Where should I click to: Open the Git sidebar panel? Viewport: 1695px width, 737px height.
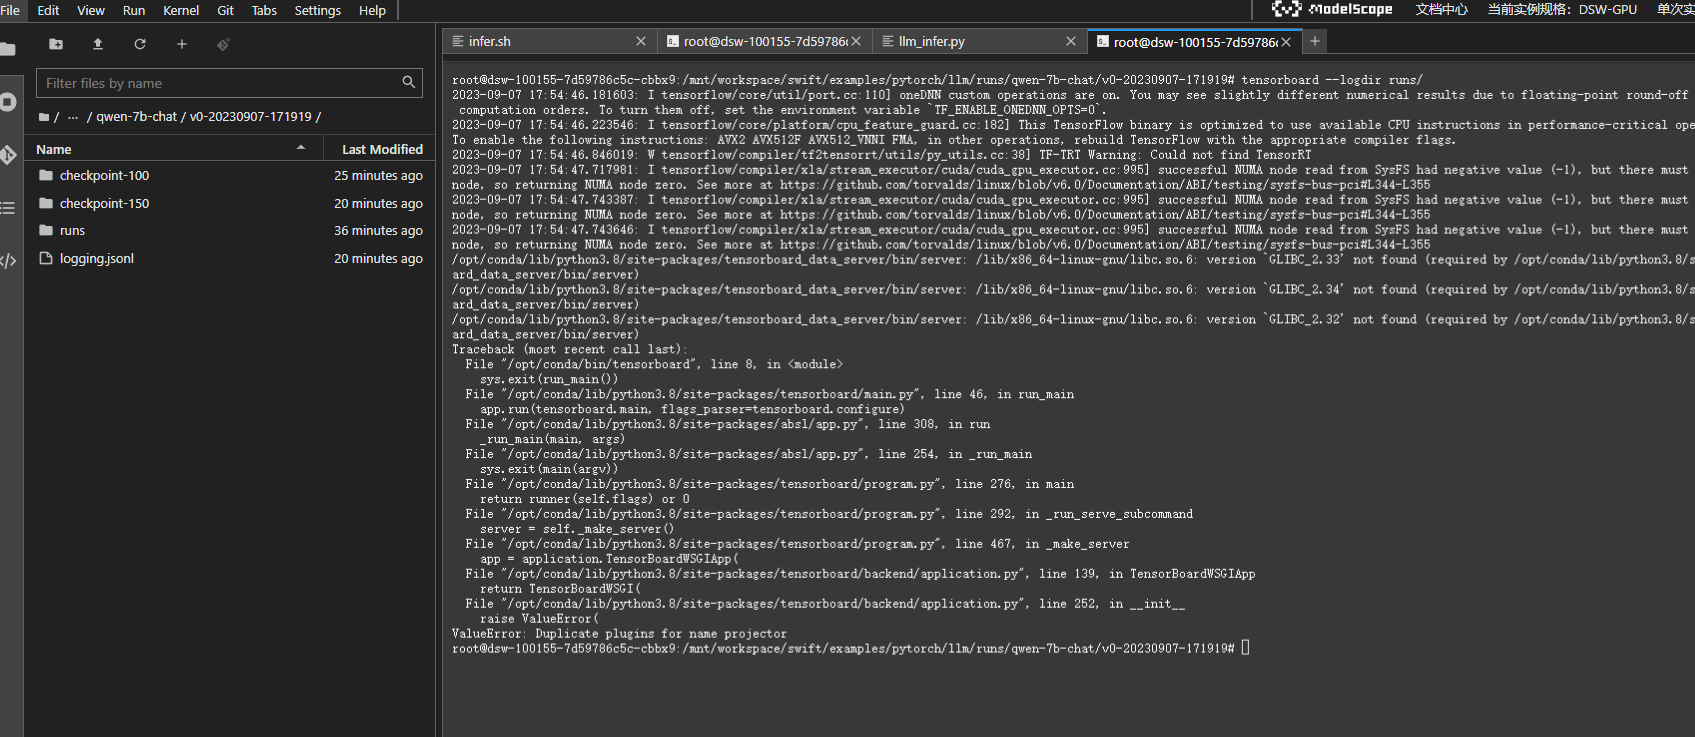point(8,155)
